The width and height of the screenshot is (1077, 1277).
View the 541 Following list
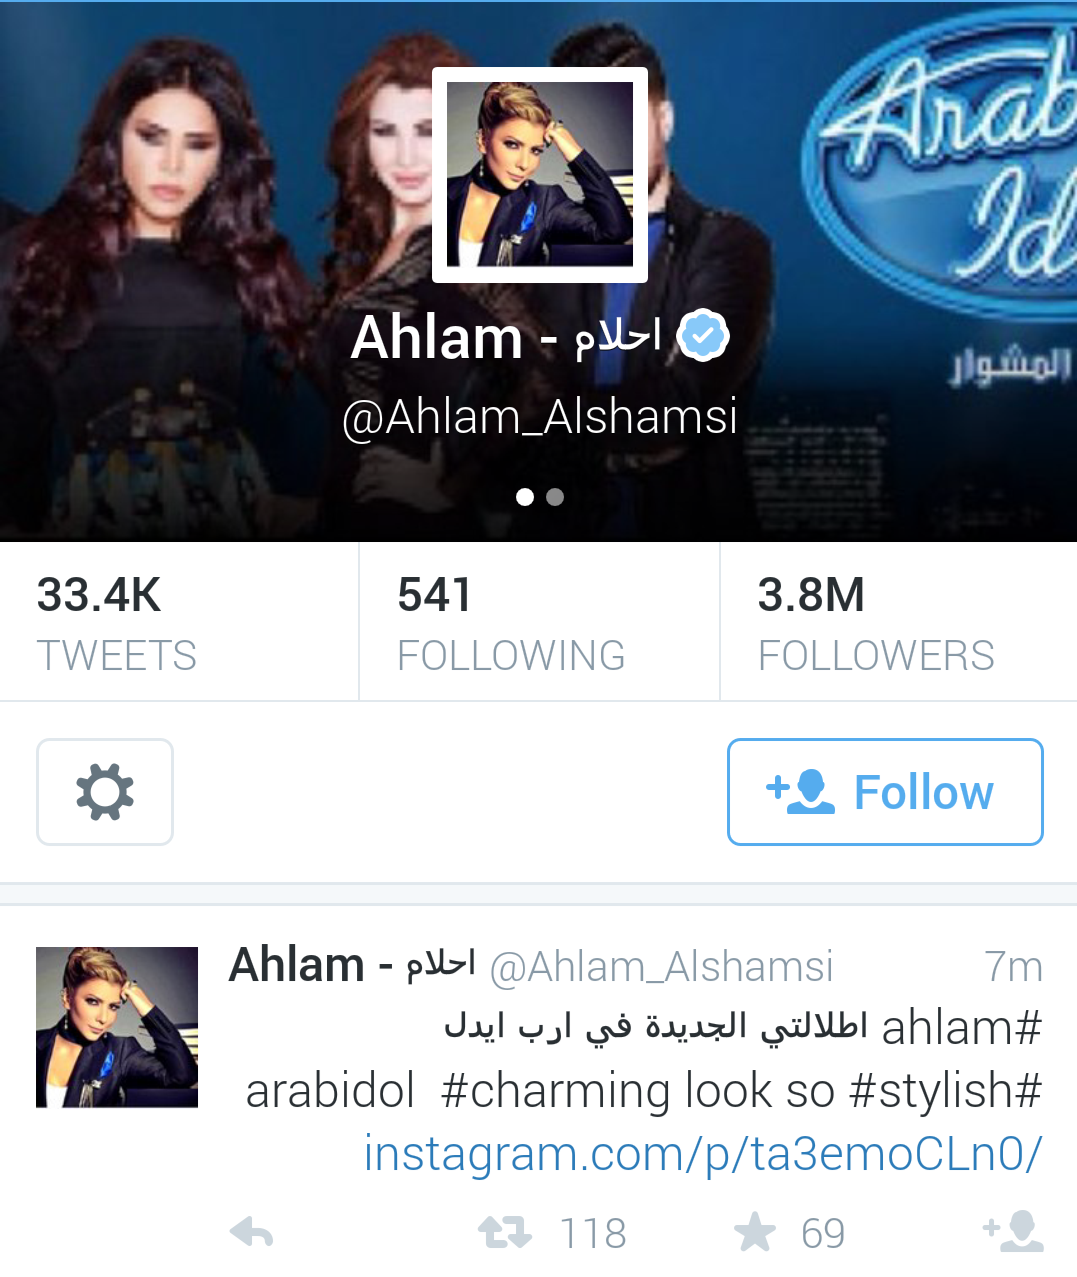tap(539, 622)
